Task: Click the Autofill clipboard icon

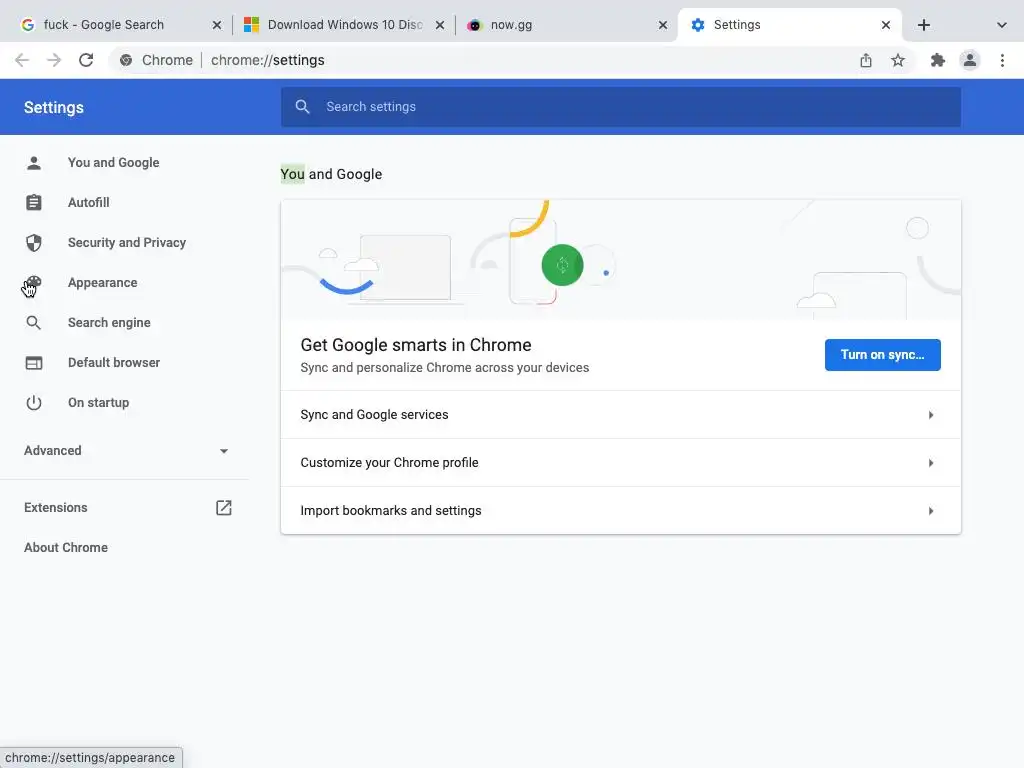Action: click(x=34, y=202)
